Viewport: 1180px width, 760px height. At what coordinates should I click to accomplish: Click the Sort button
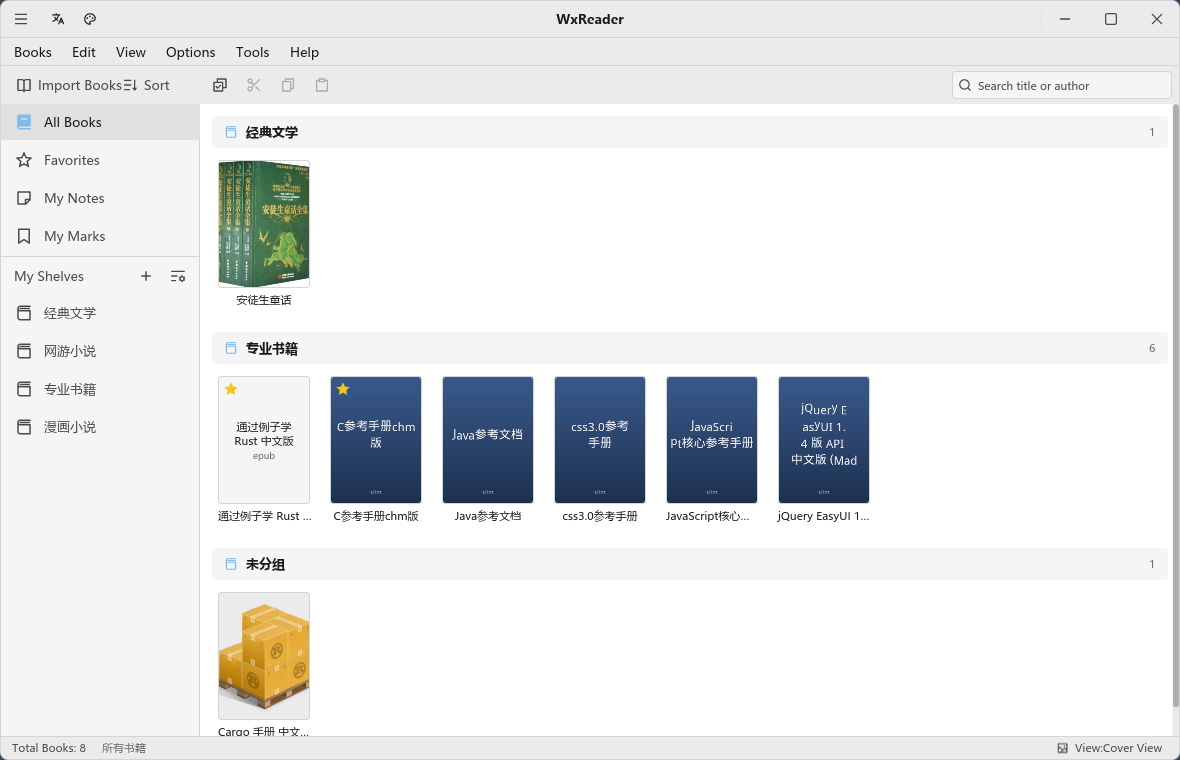(x=147, y=85)
